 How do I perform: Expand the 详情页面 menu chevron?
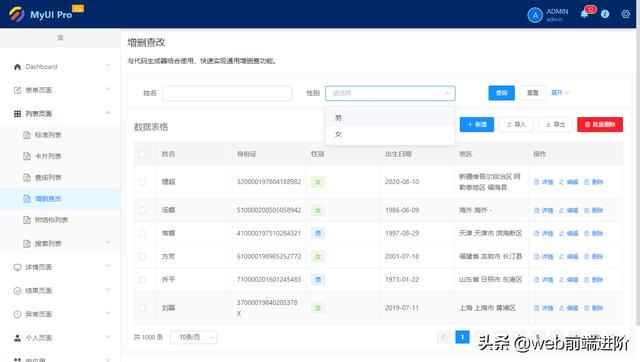point(108,267)
